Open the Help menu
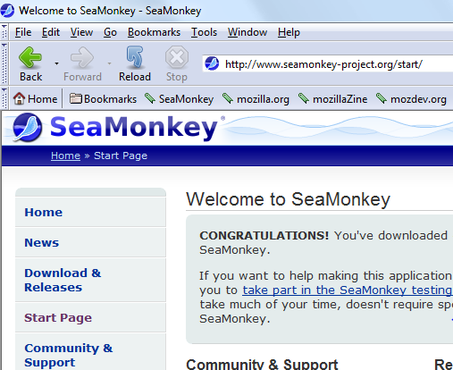The image size is (453, 370). coord(289,32)
